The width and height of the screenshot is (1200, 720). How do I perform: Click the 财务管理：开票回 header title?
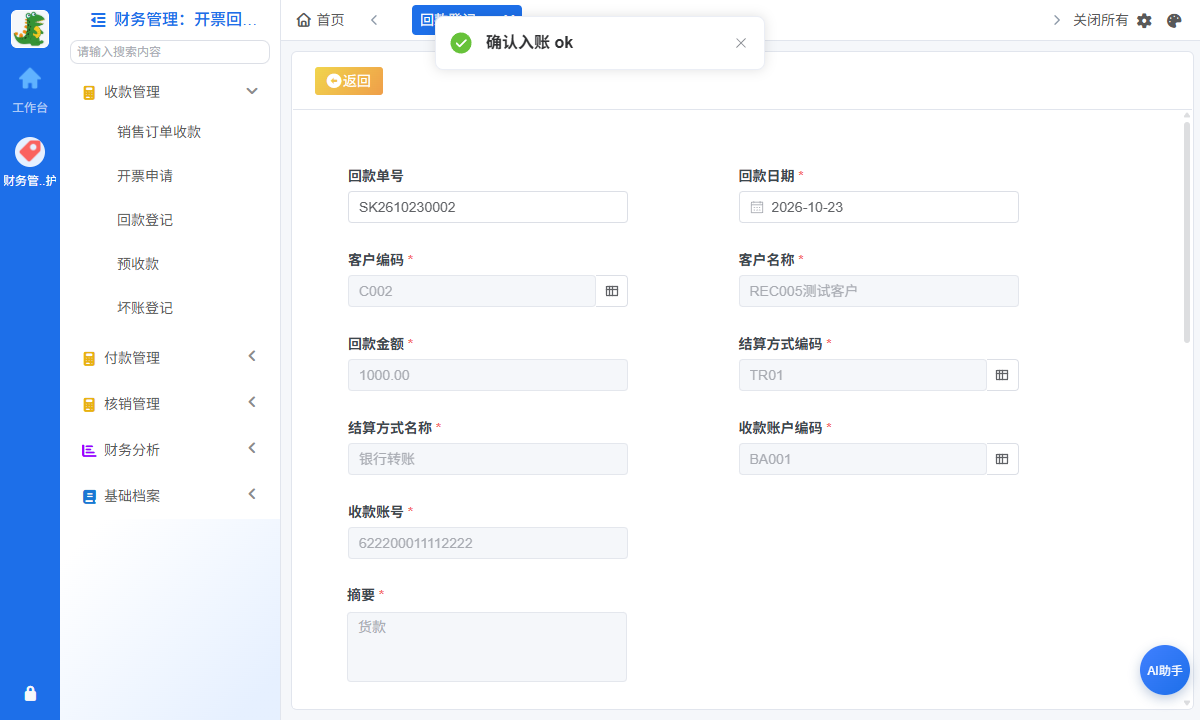pos(186,19)
